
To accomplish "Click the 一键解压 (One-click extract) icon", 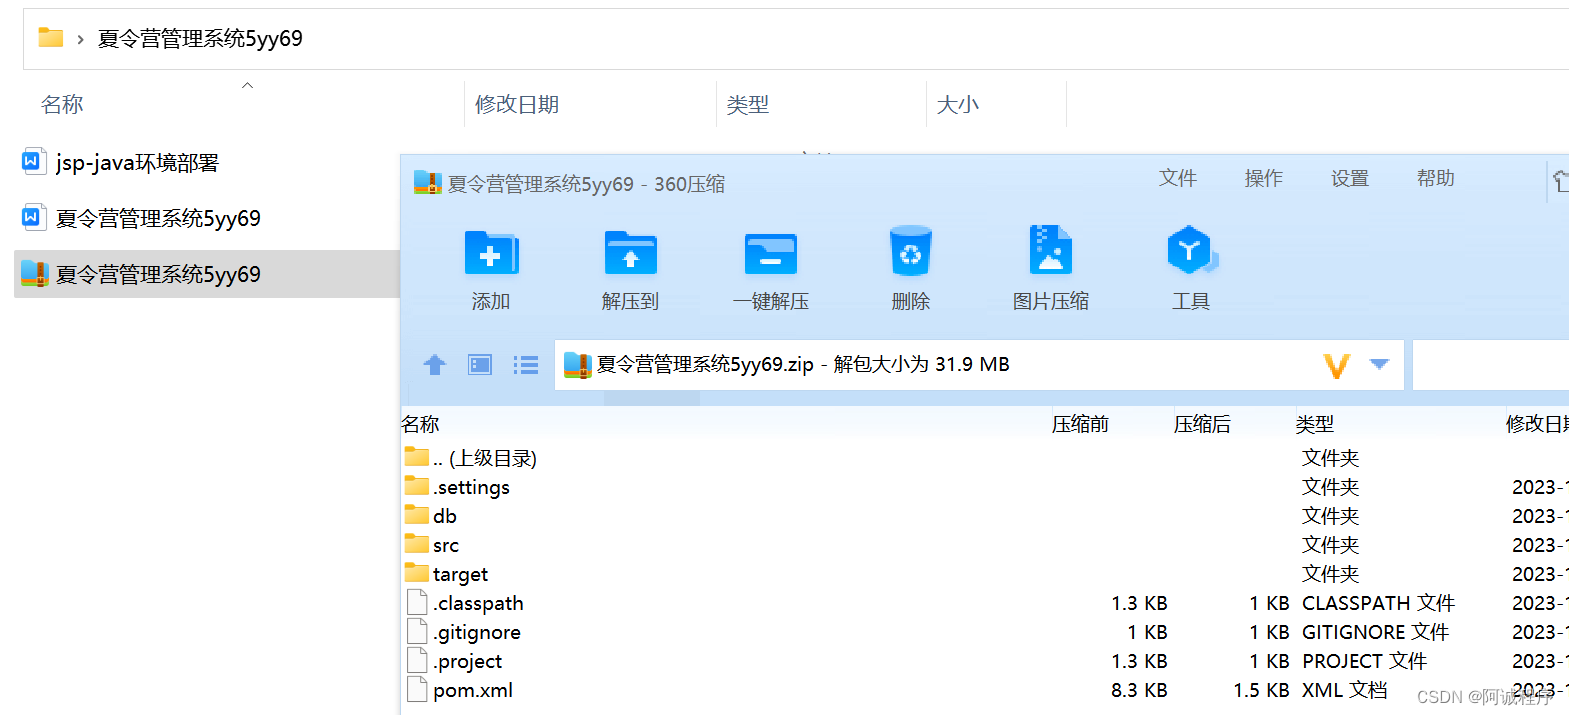I will (770, 253).
